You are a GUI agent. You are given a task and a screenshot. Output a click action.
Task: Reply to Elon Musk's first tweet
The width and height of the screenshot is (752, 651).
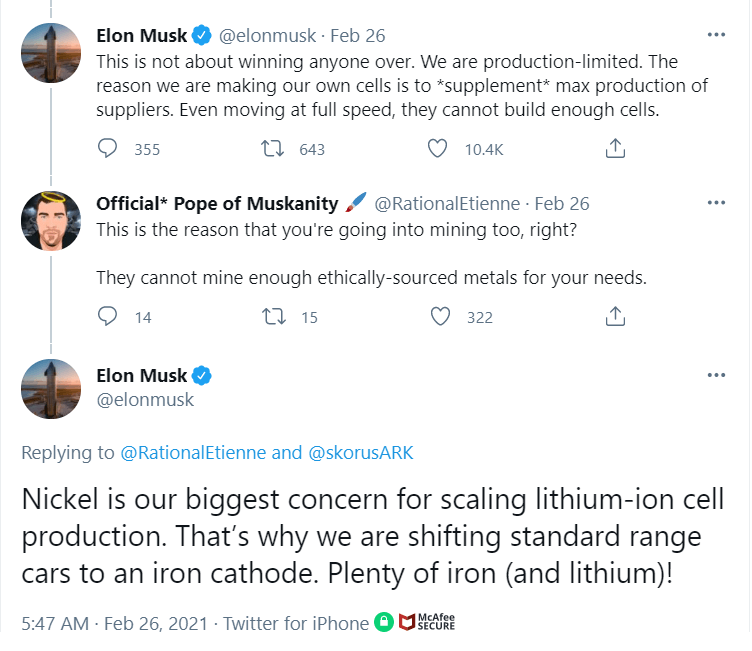click(x=107, y=148)
